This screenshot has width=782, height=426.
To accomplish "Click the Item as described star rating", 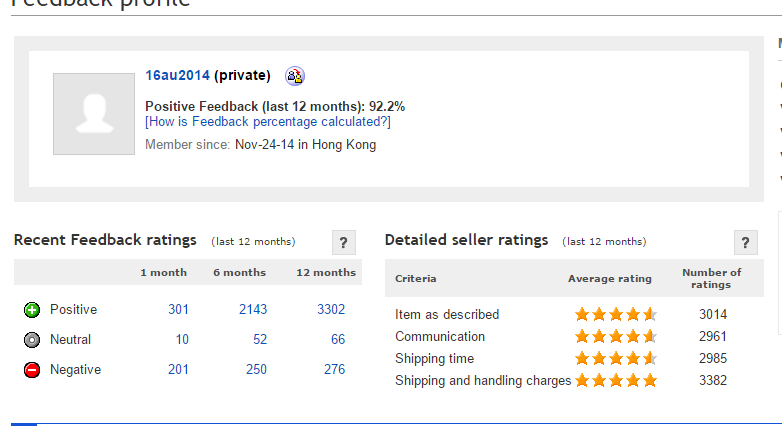I will pos(615,314).
